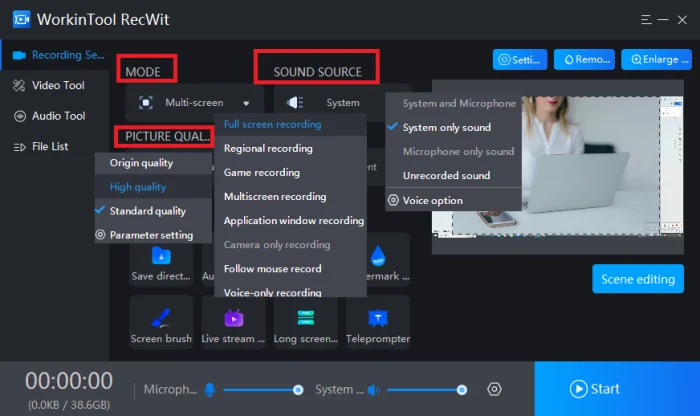The width and height of the screenshot is (700, 416).
Task: Adjust the microphone volume slider
Action: 263,390
